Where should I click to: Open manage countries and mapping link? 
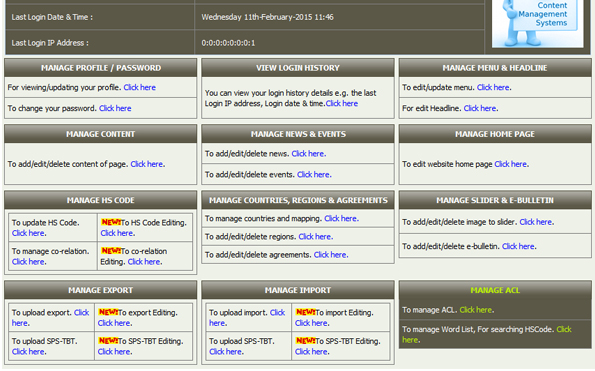tap(341, 219)
